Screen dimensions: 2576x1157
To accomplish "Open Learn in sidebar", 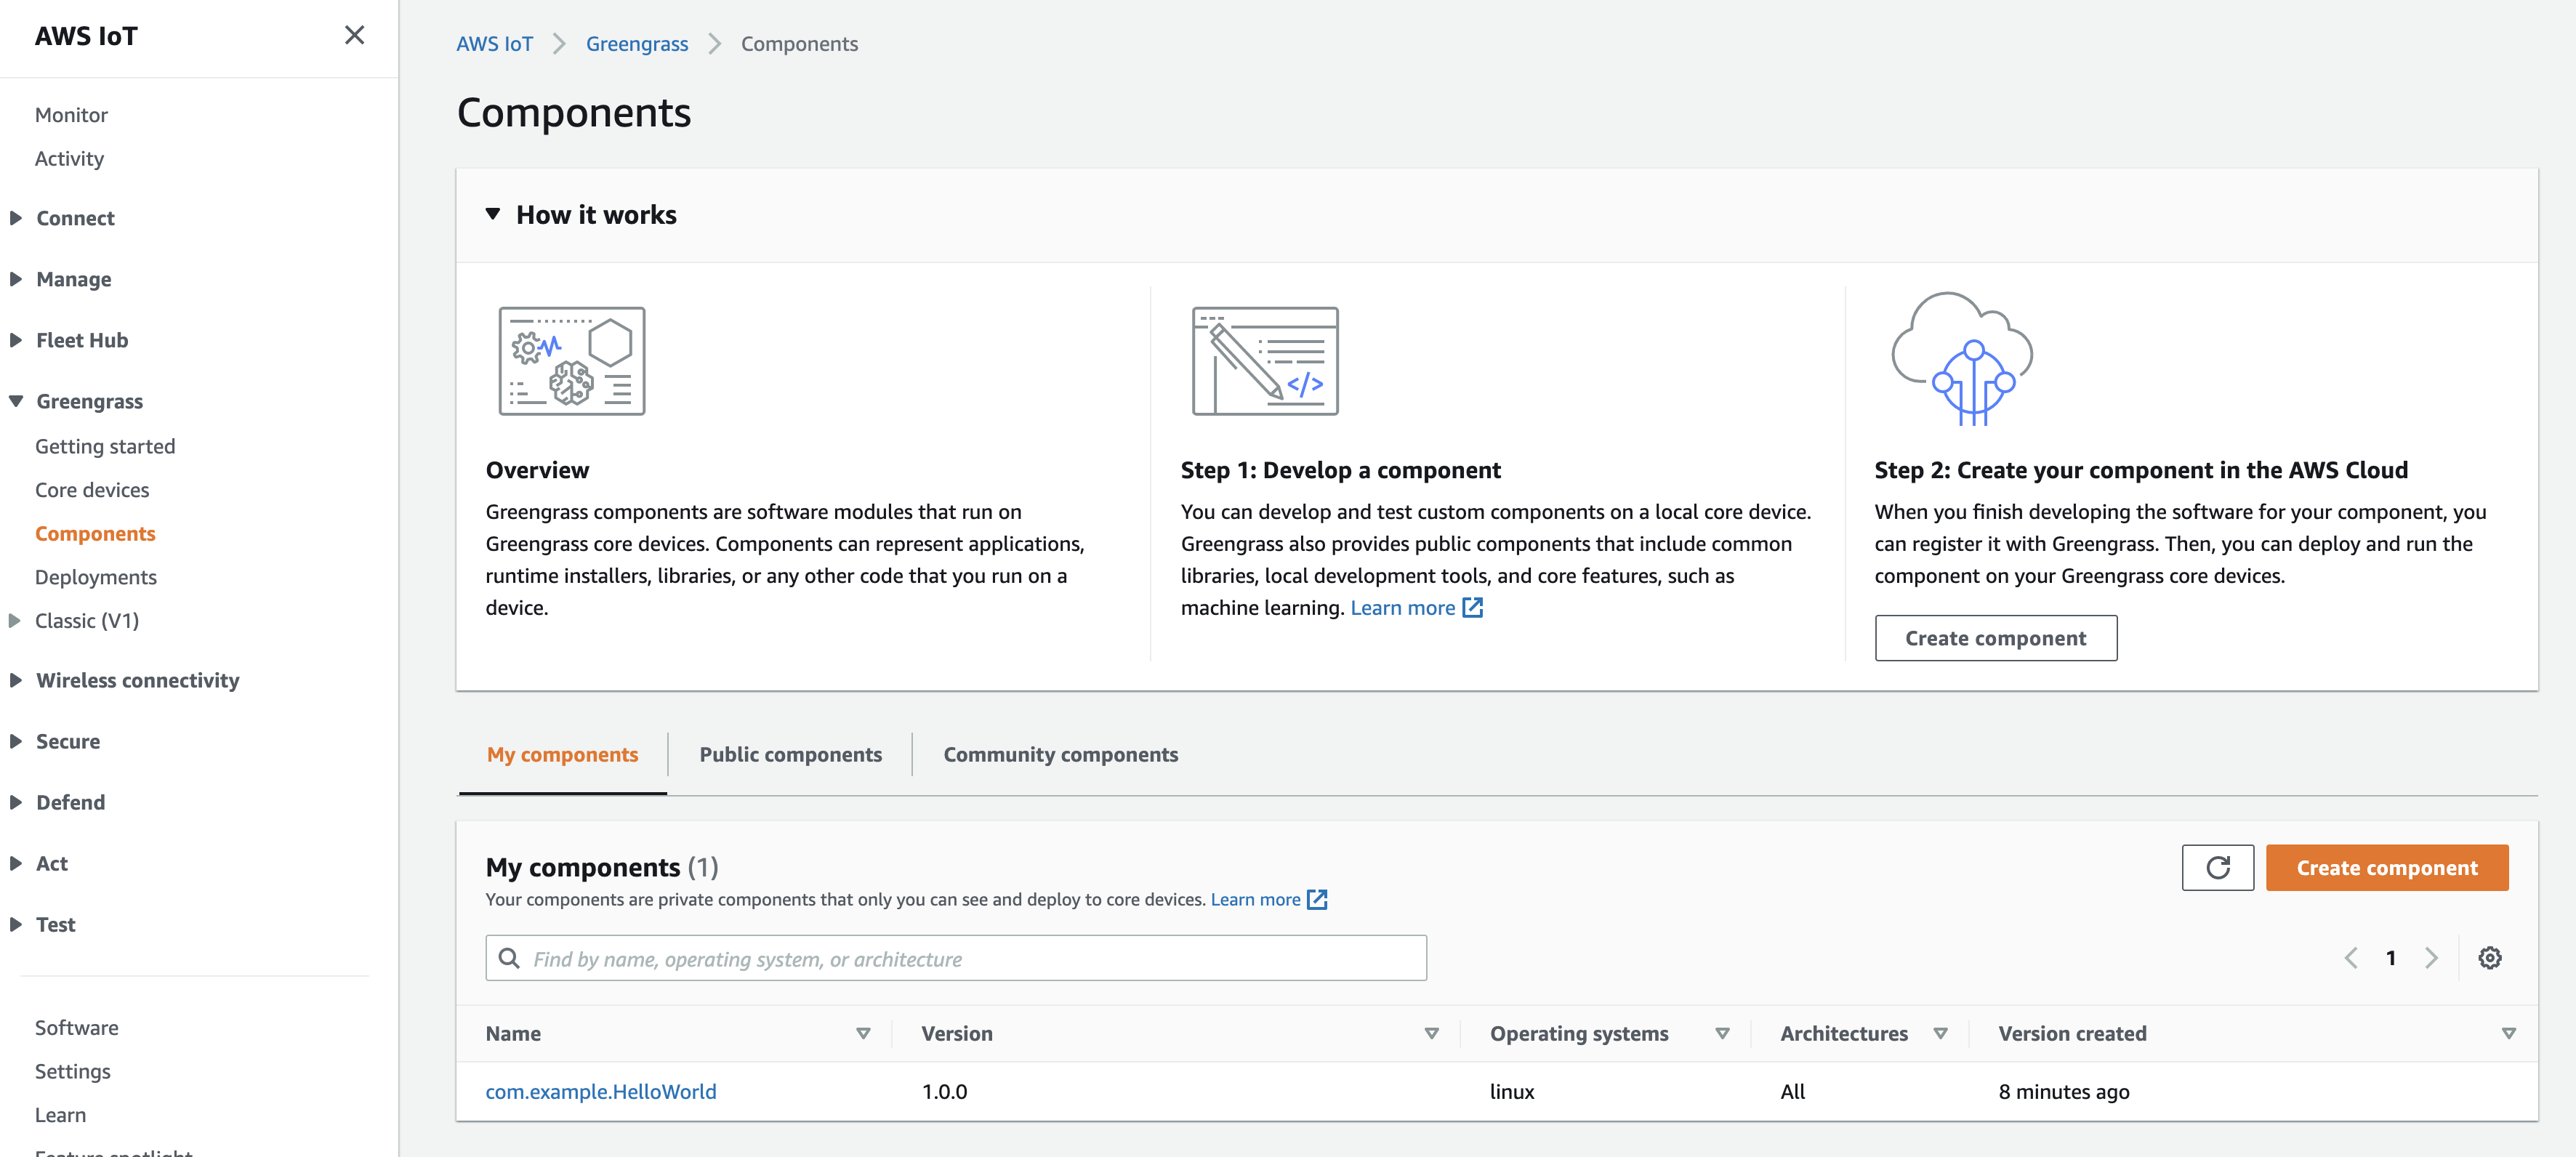I will [60, 1114].
